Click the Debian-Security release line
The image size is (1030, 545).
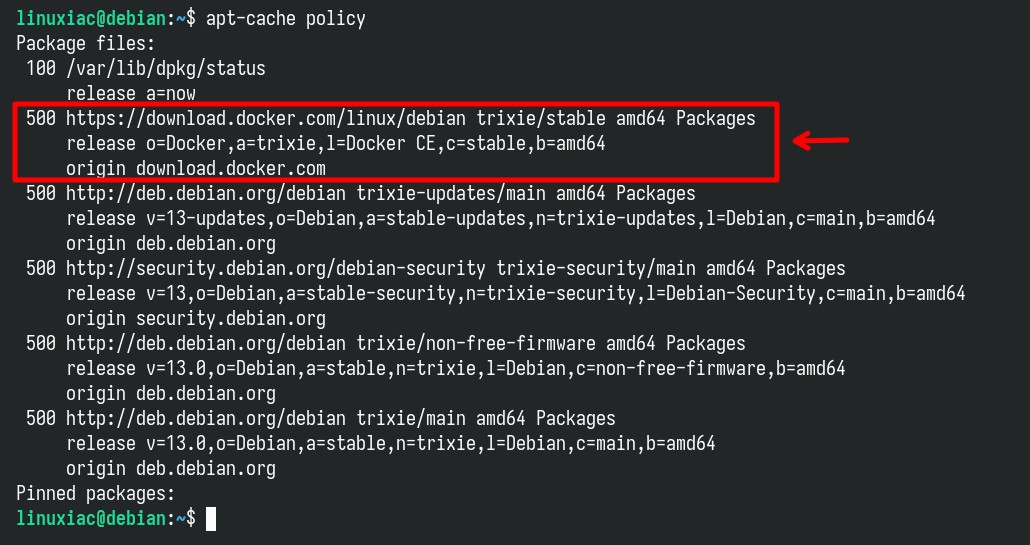516,294
